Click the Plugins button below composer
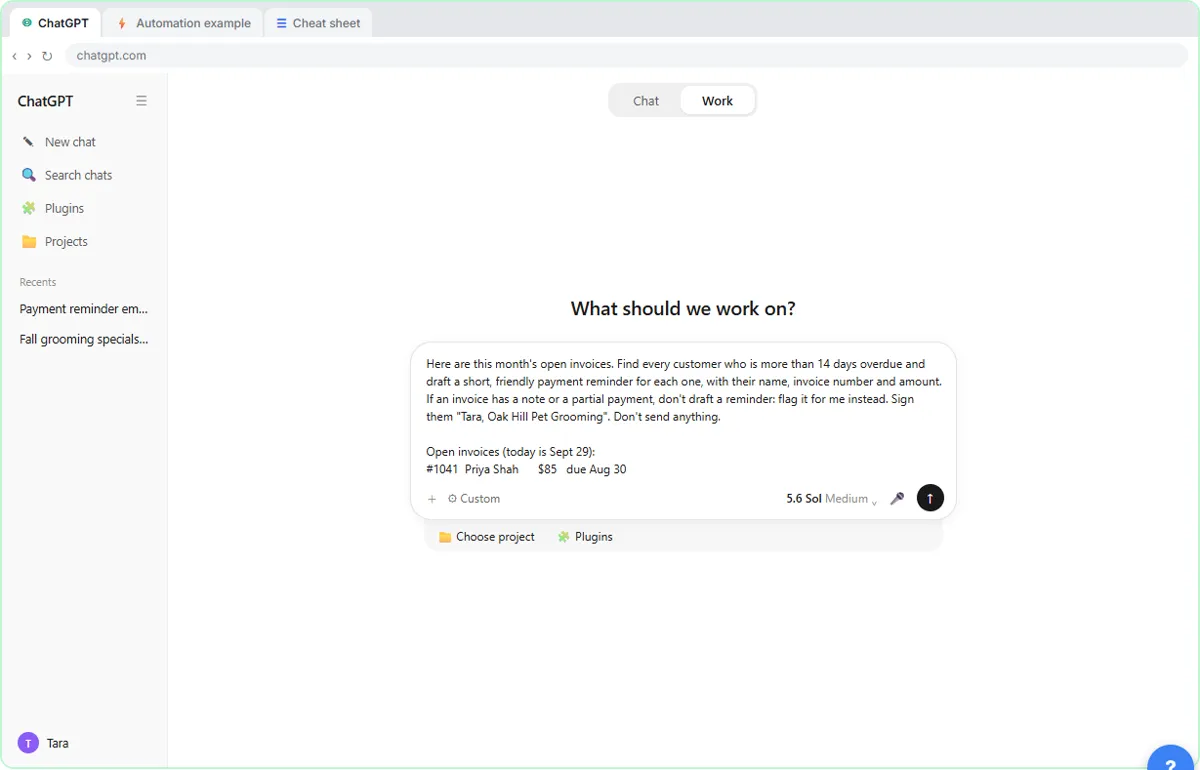The height and width of the screenshot is (770, 1200). tap(585, 537)
